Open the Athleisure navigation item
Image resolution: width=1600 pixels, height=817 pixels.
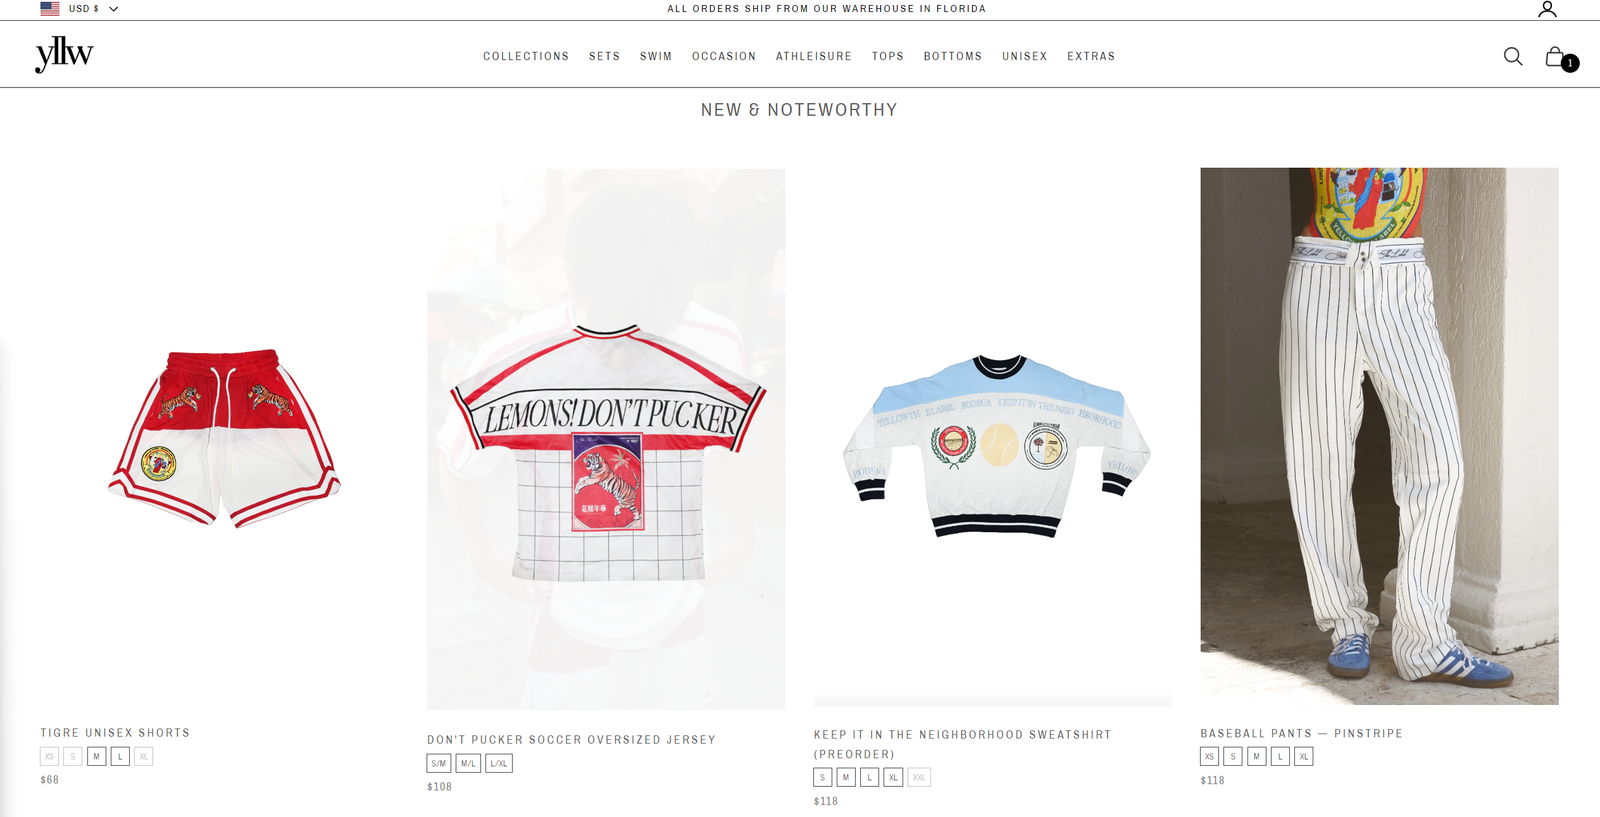coord(814,56)
